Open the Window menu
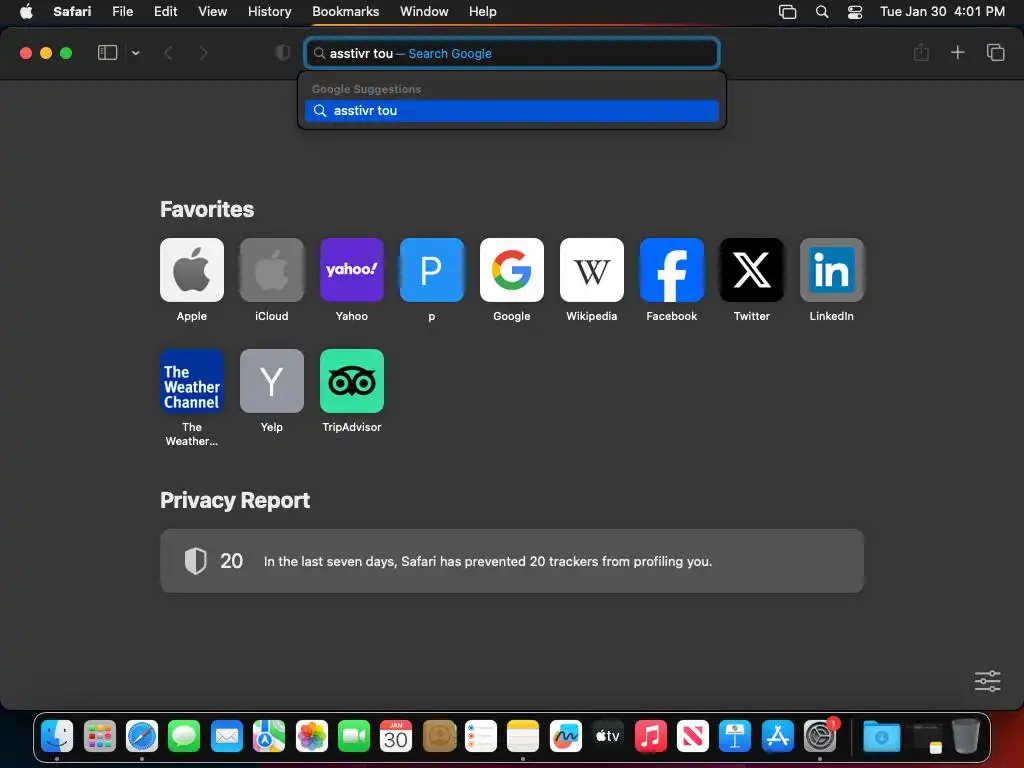 click(x=424, y=11)
